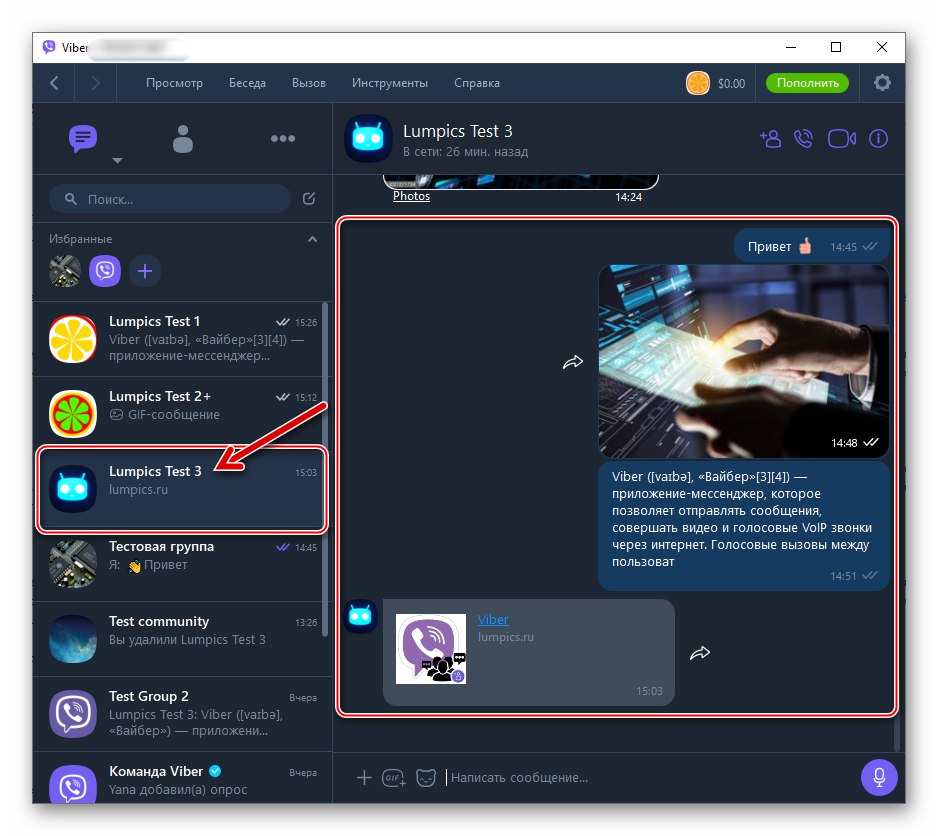Open the Viber favorite avatar in Избранные
The image size is (938, 836).
pyautogui.click(x=105, y=271)
